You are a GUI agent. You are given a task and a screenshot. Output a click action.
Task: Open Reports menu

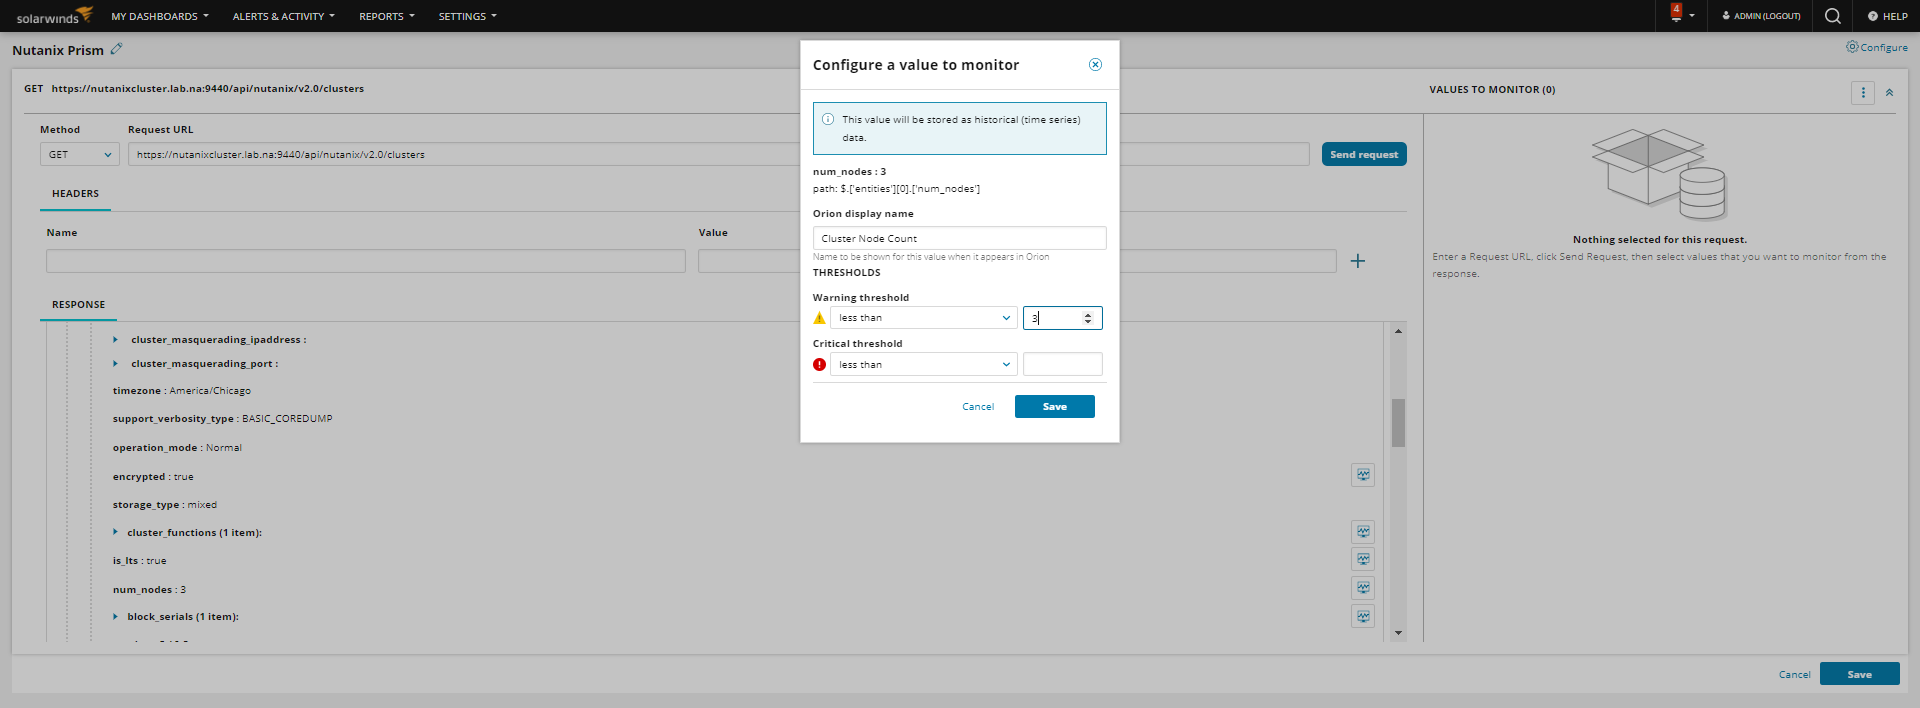tap(387, 16)
